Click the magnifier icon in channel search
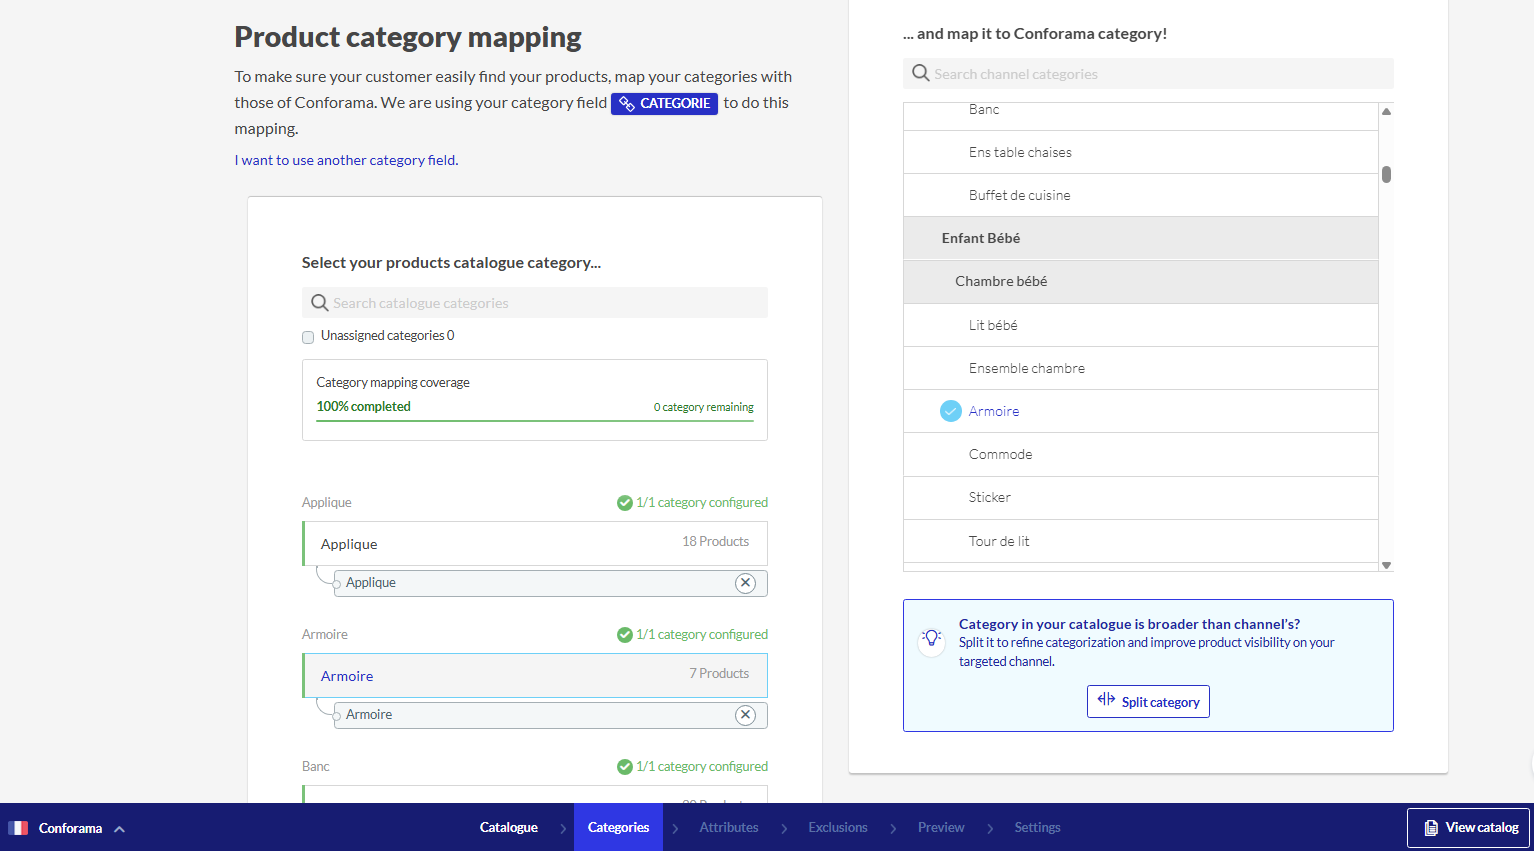 click(920, 74)
